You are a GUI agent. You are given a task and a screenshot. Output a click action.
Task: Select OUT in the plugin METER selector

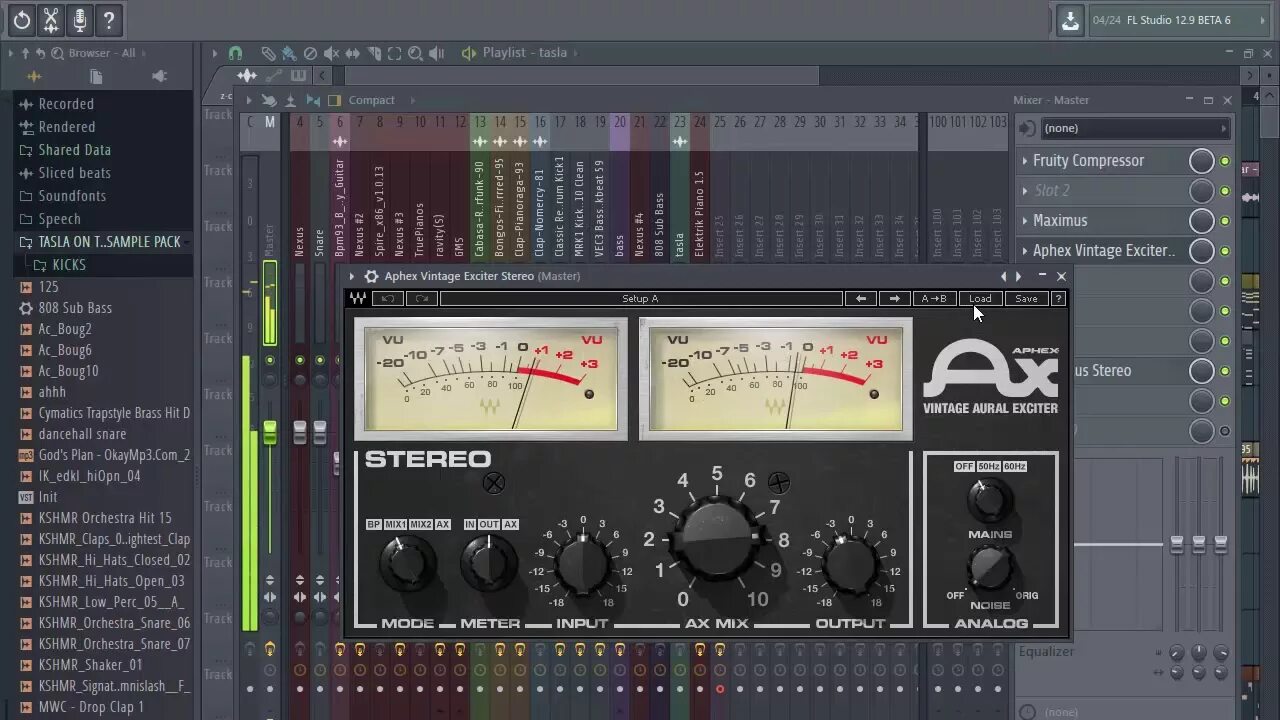pos(489,524)
